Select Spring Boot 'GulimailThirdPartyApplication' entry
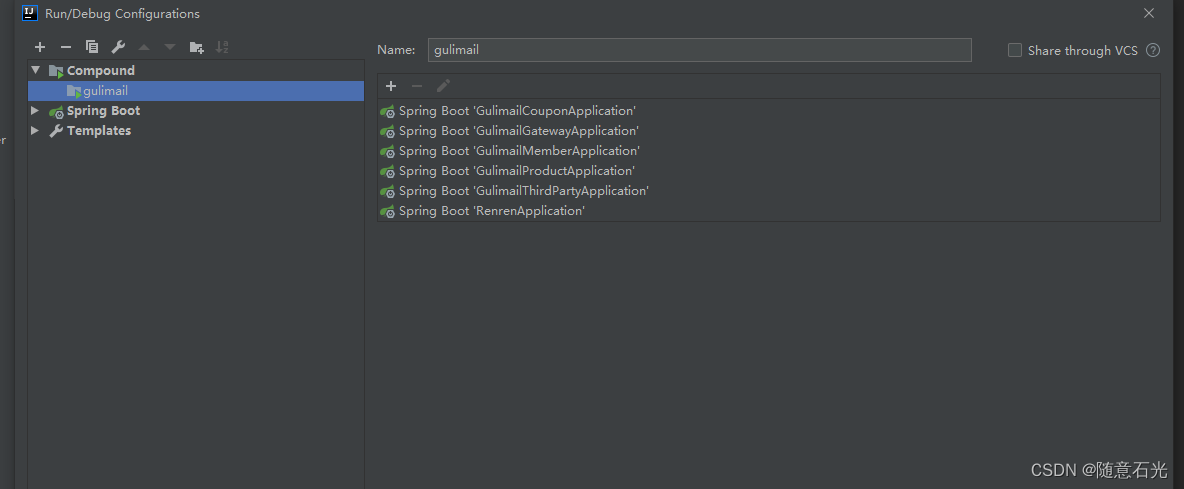Viewport: 1184px width, 489px height. pos(769,191)
